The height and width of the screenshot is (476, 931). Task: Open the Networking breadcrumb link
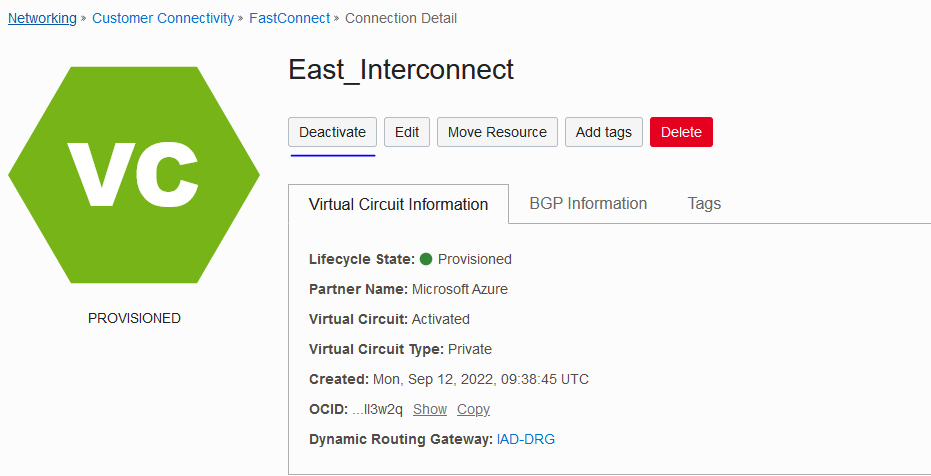click(42, 18)
